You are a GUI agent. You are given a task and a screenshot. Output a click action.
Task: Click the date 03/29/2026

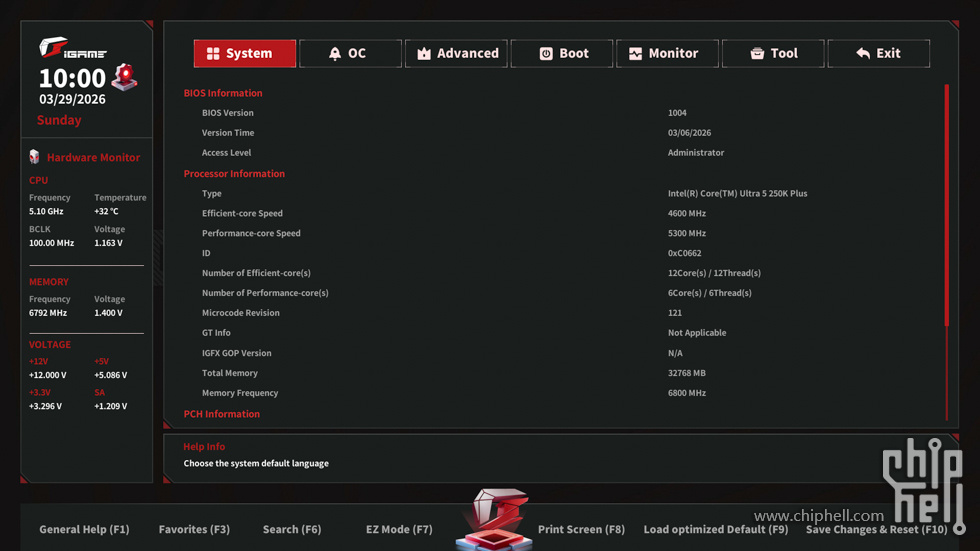tap(72, 99)
